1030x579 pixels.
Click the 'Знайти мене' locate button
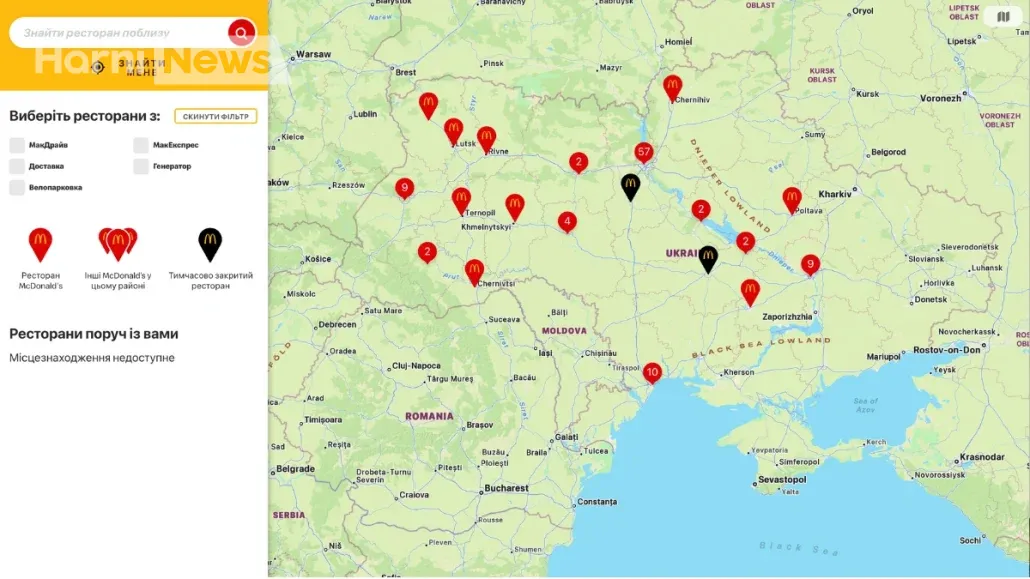pos(129,67)
